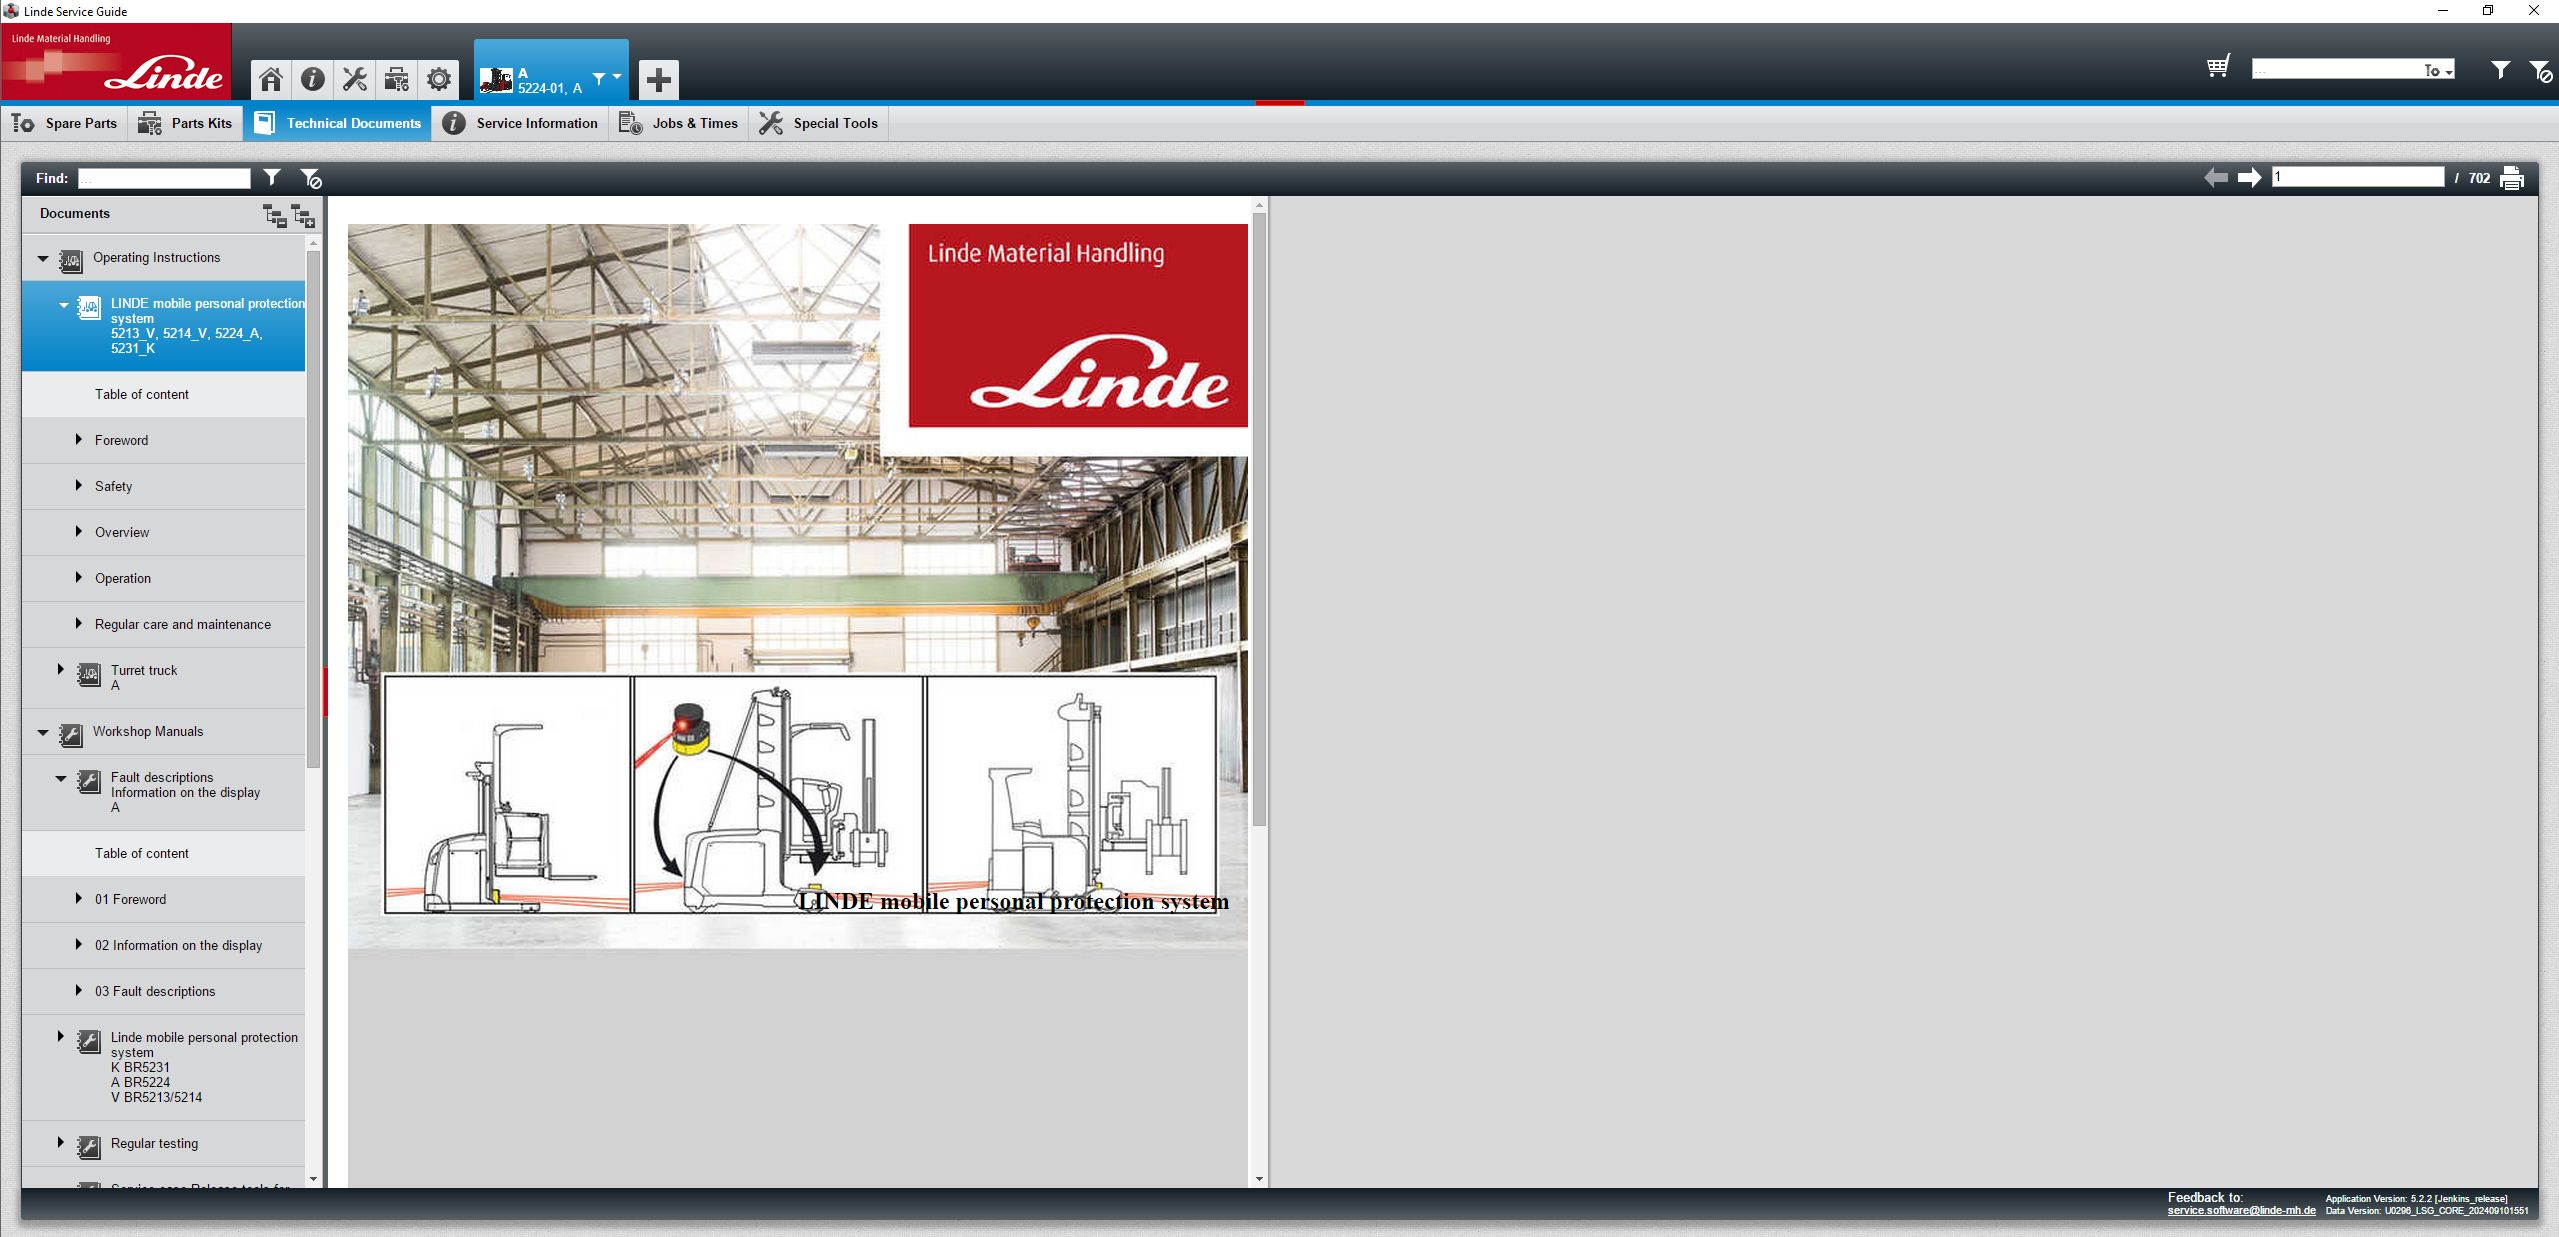Select the wrench-and-screwdriver tools icon
The image size is (2559, 1237).
(x=354, y=79)
